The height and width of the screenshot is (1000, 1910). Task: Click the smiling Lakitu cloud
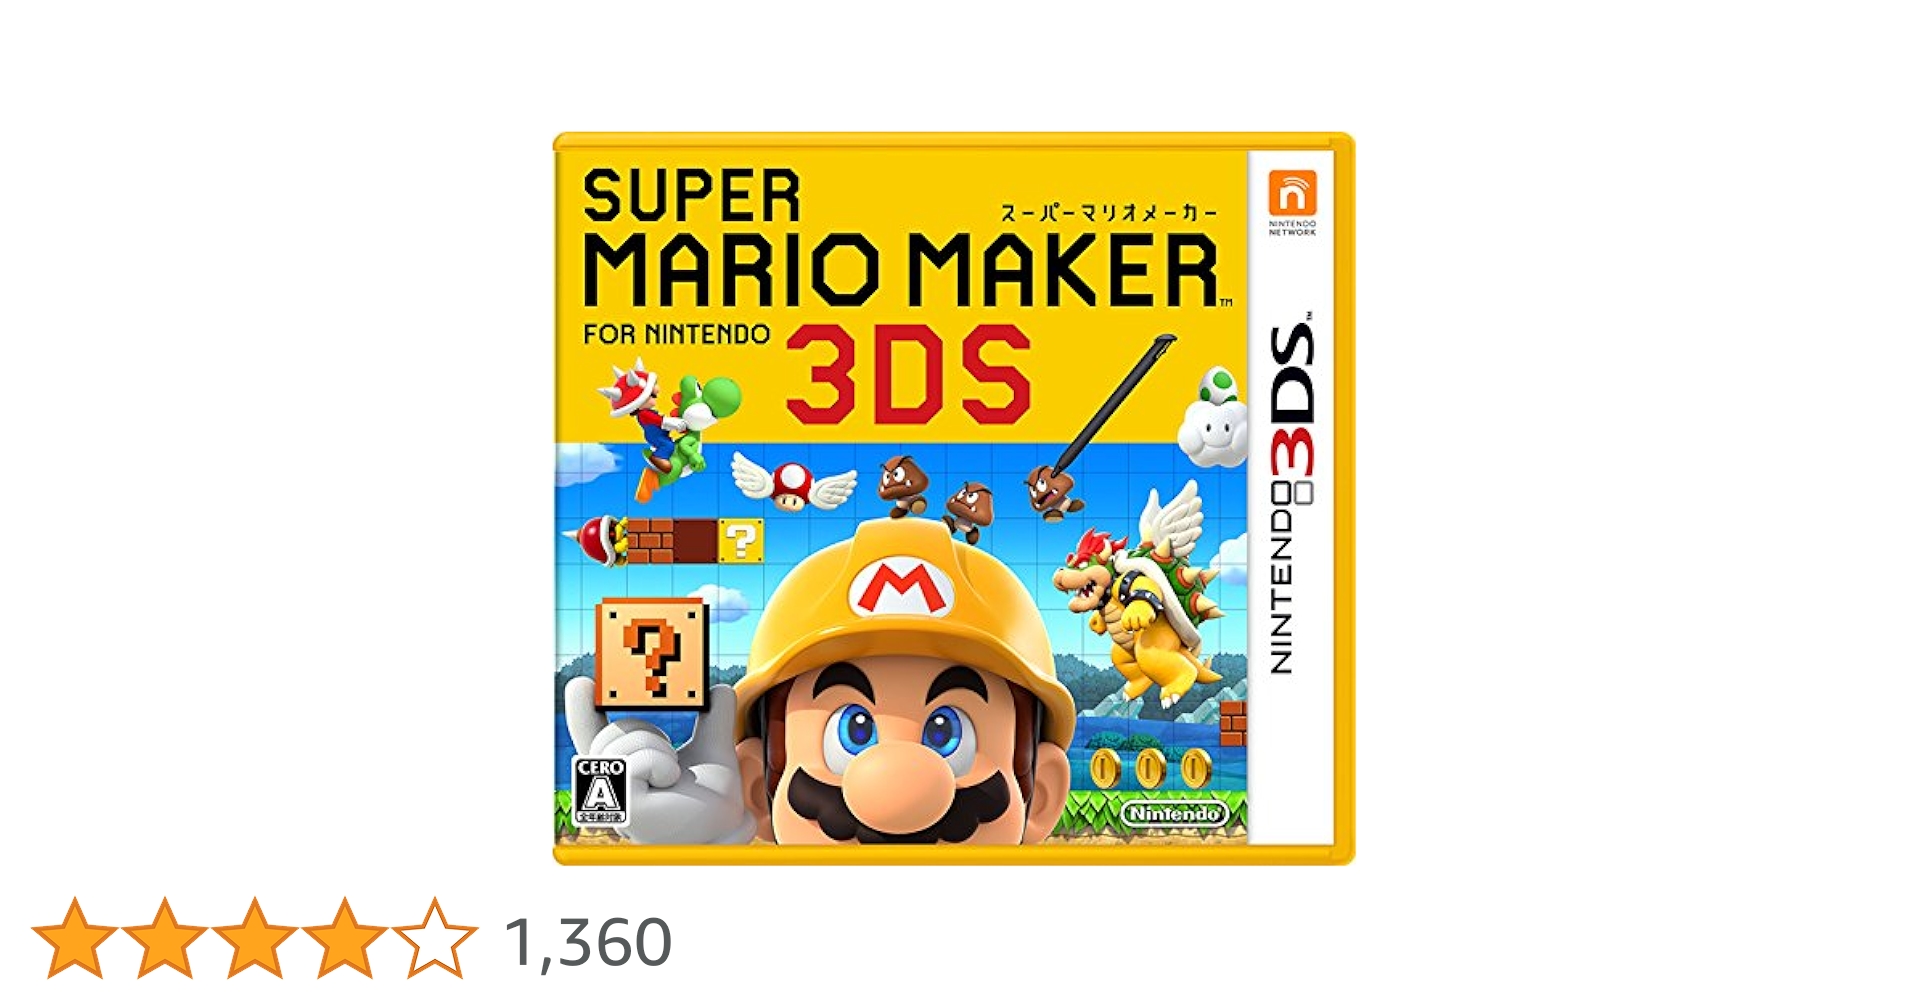coord(1213,421)
